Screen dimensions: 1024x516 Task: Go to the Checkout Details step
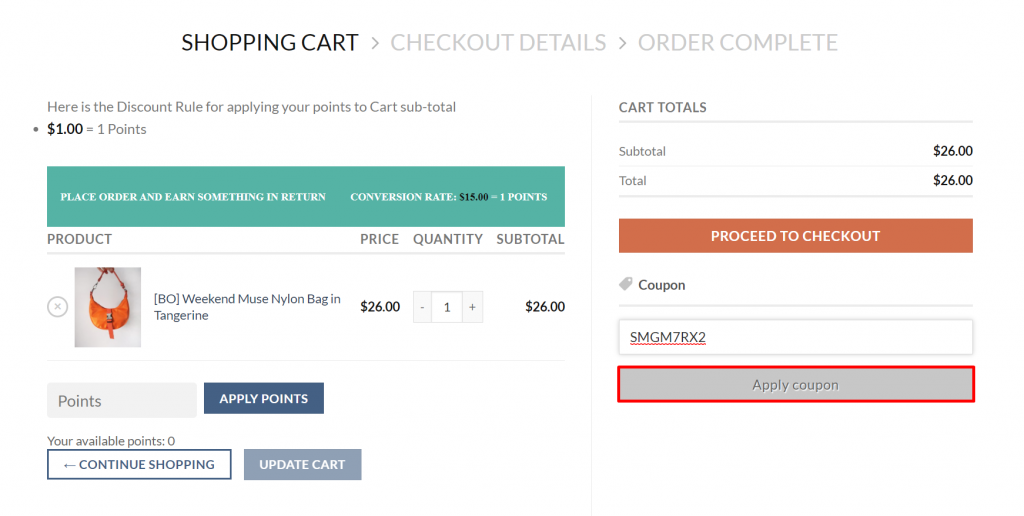[x=498, y=42]
